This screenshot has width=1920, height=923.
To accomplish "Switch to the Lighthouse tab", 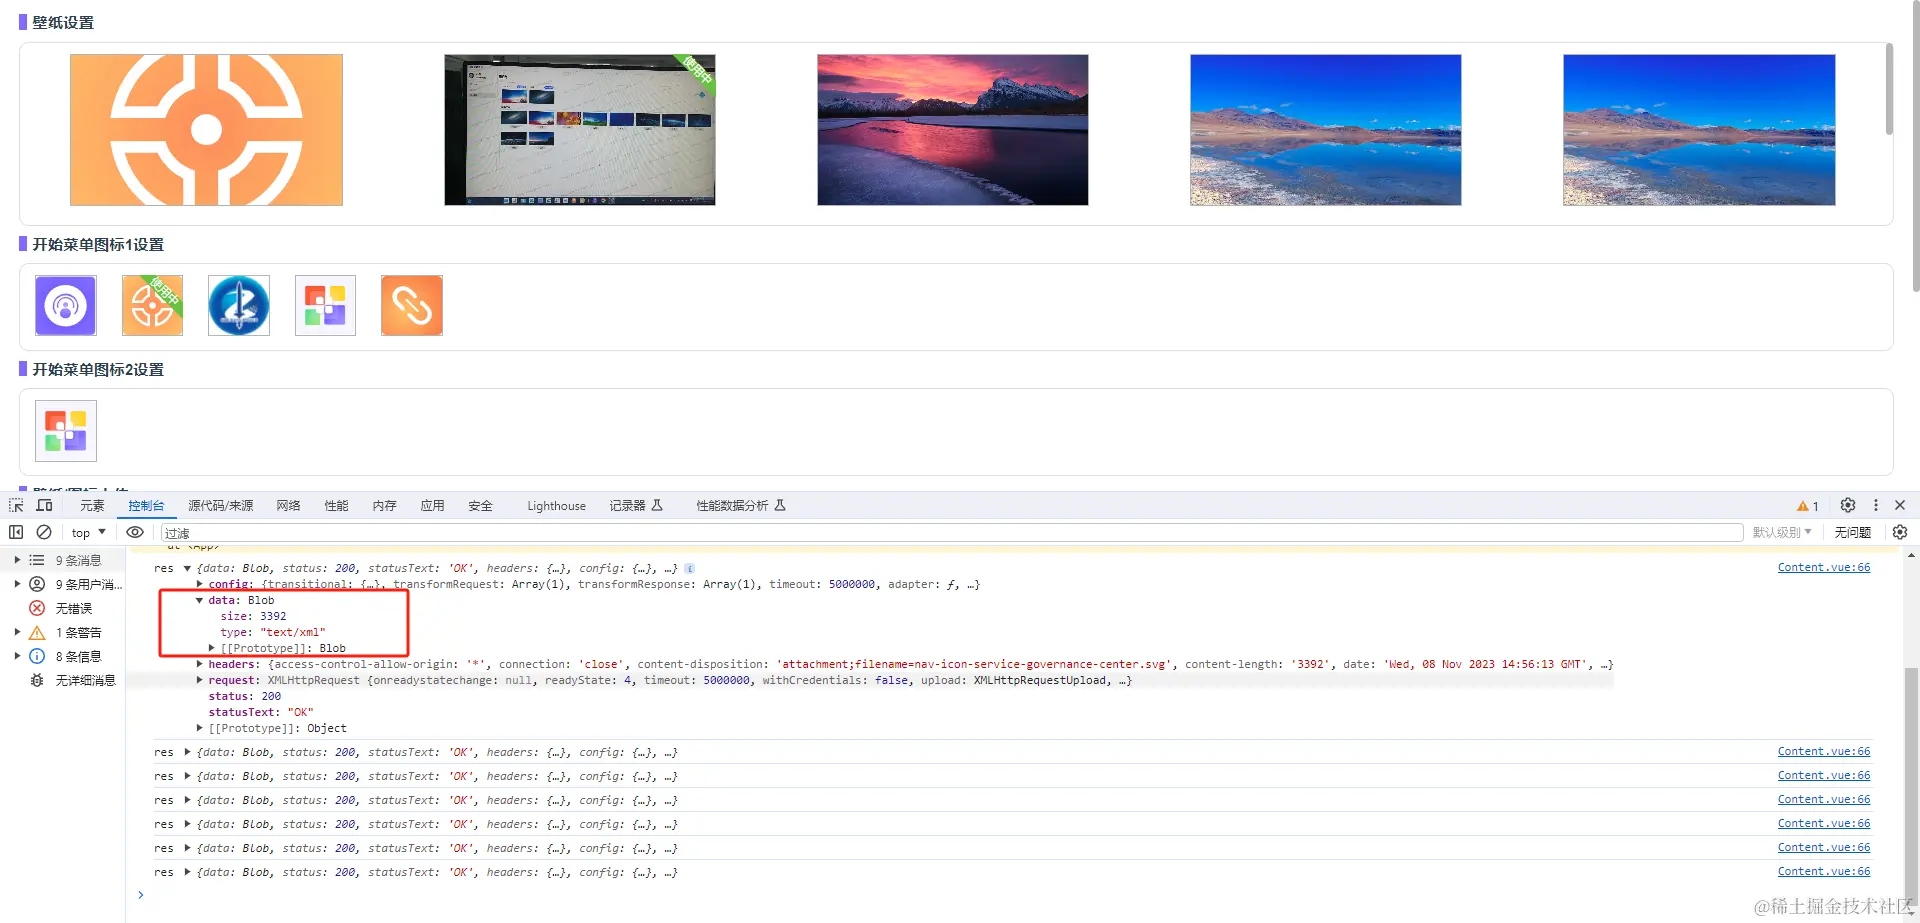I will click(x=557, y=506).
